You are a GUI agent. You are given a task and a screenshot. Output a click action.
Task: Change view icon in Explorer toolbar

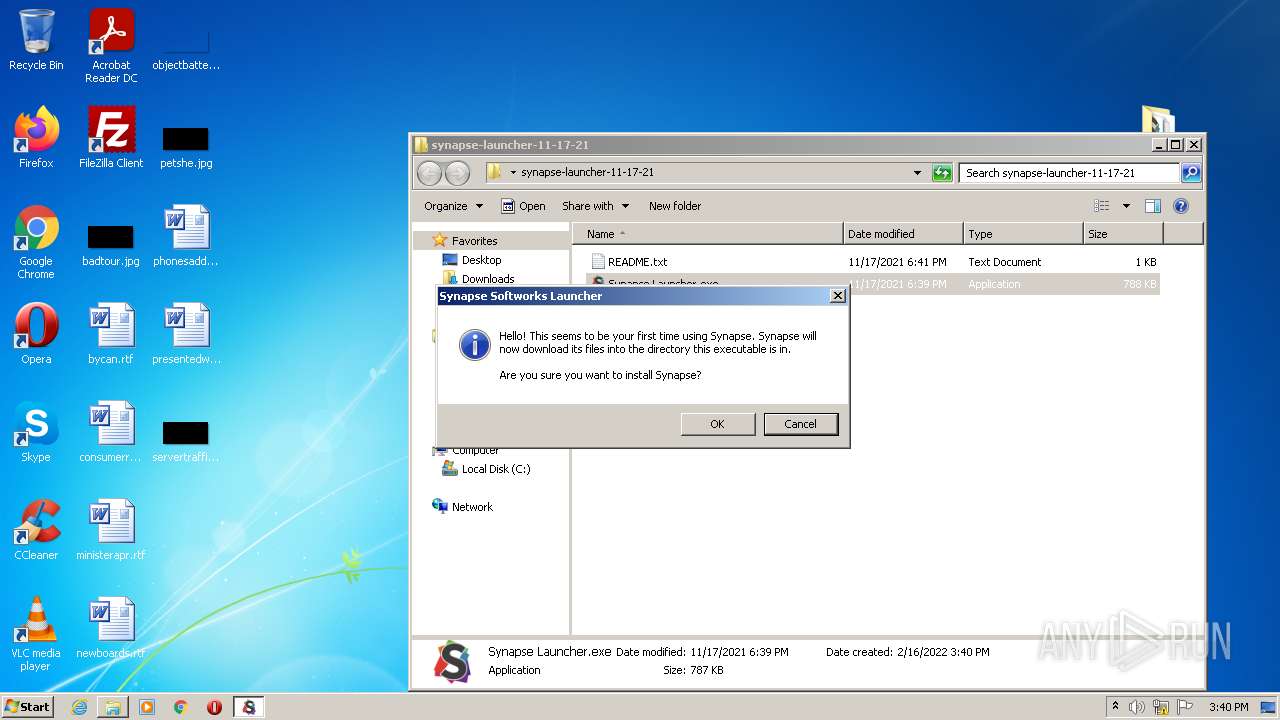pos(1101,206)
